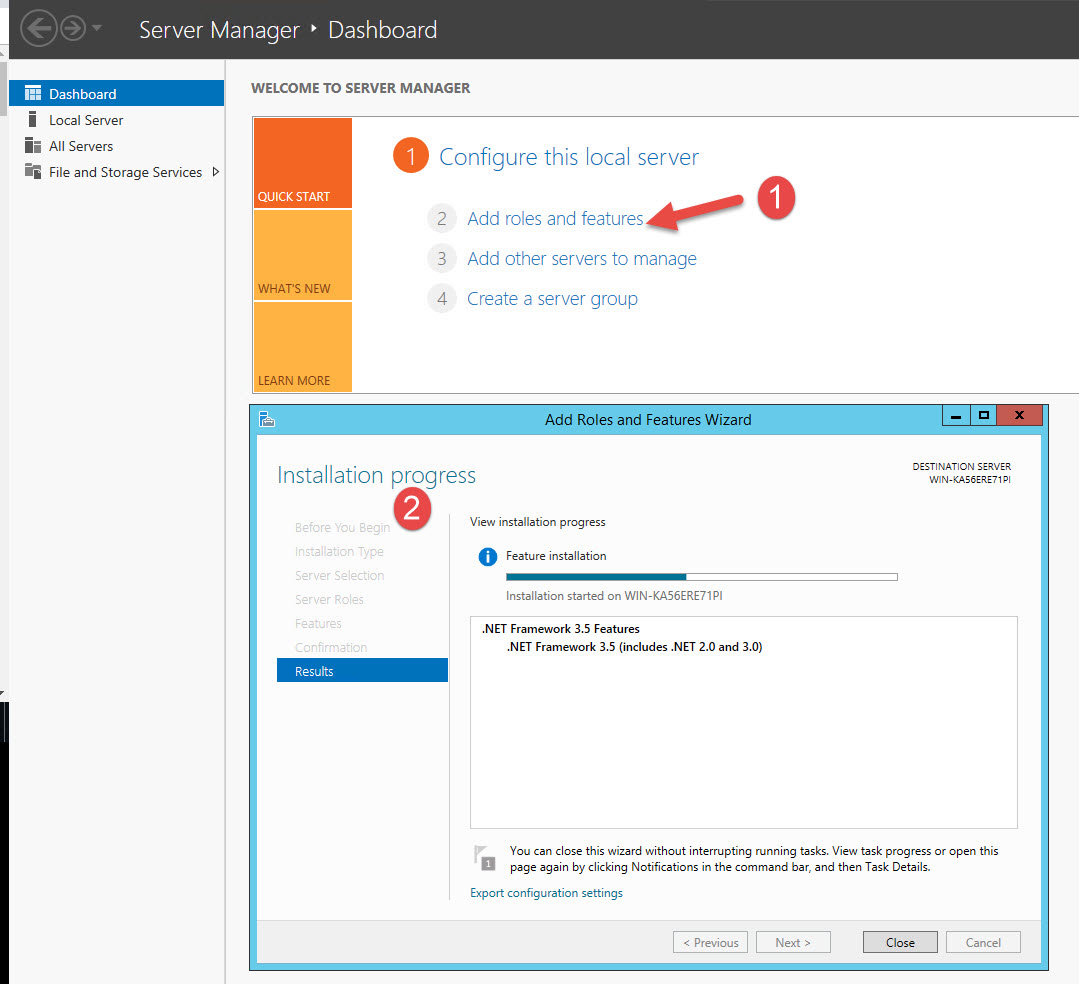The height and width of the screenshot is (984, 1079).
Task: Click the WIN-KA56ERE71PI destination server name
Action: (x=970, y=480)
